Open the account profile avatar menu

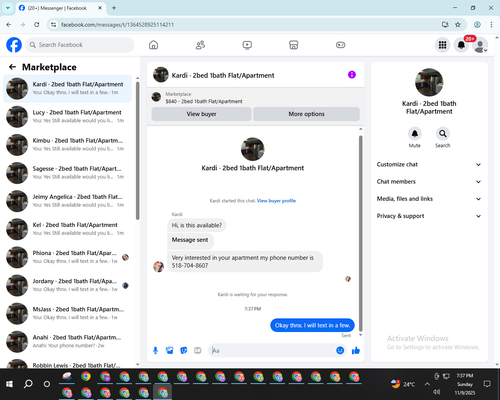tap(480, 45)
